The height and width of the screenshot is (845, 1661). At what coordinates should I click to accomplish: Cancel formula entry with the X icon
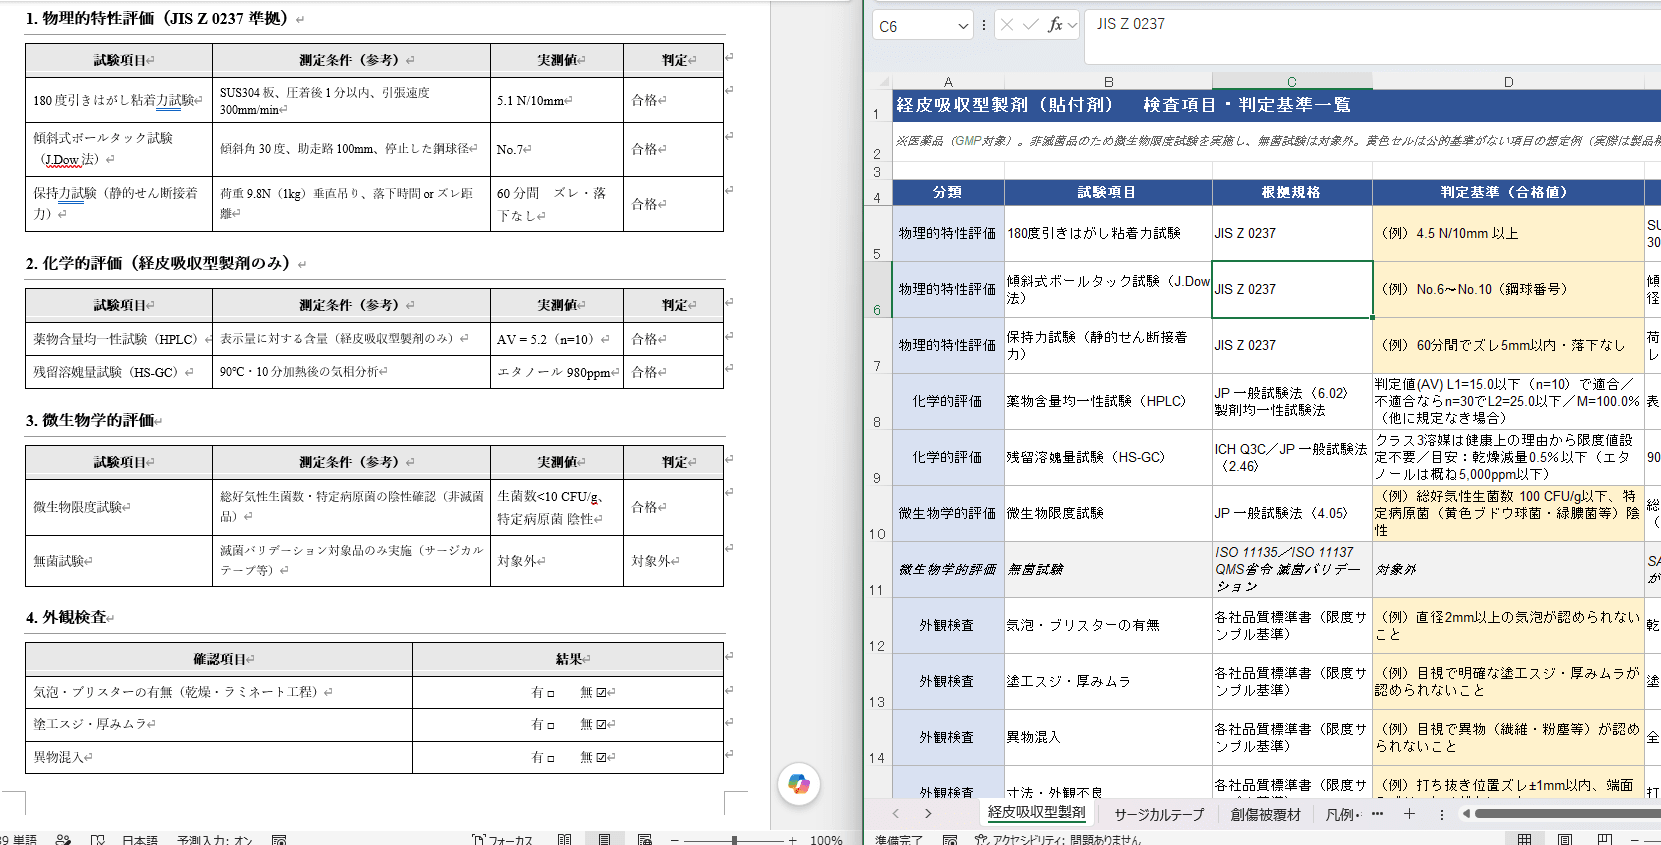tap(1007, 25)
